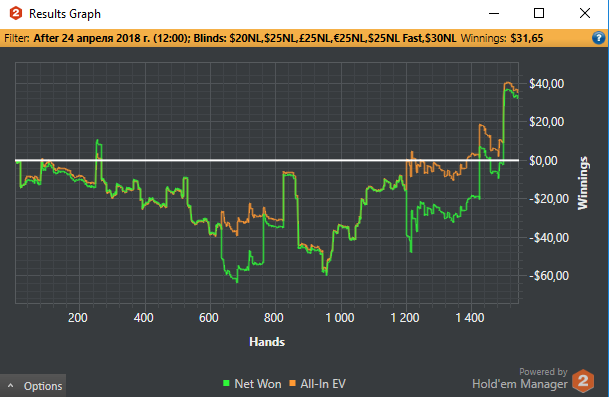Minimize the Results Graph window

494,14
